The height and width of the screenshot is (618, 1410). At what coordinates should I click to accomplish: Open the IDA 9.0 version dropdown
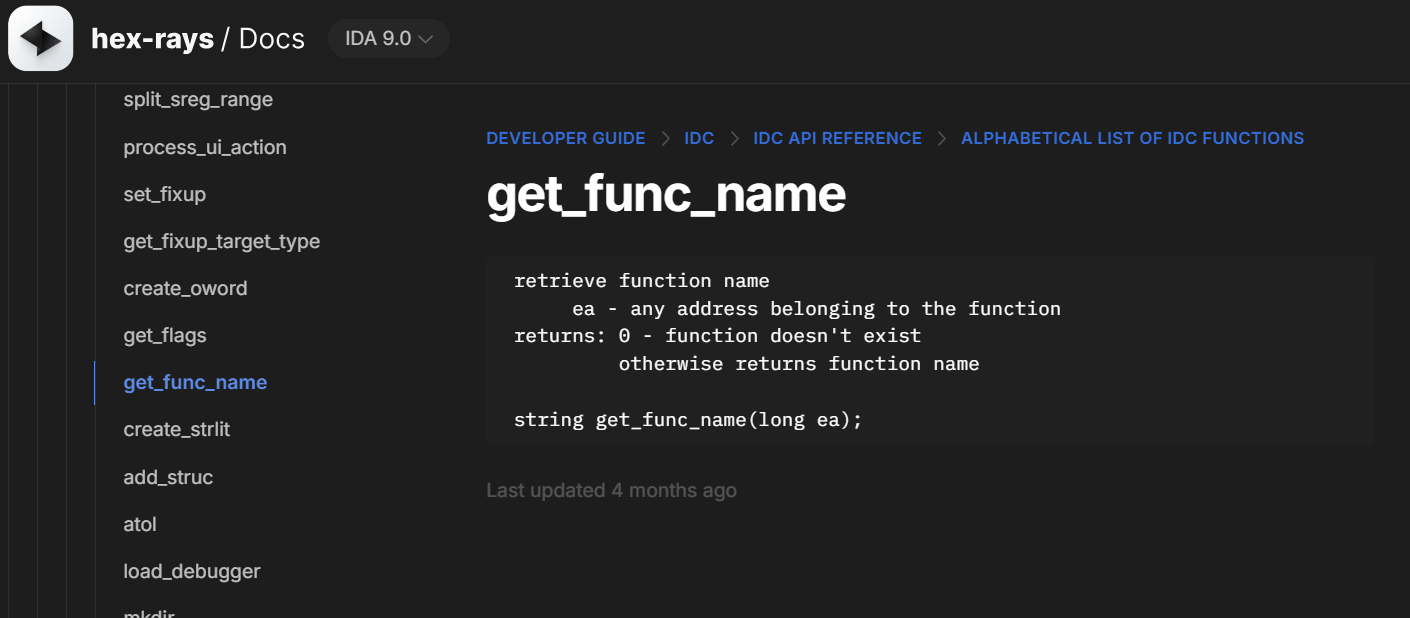[389, 39]
